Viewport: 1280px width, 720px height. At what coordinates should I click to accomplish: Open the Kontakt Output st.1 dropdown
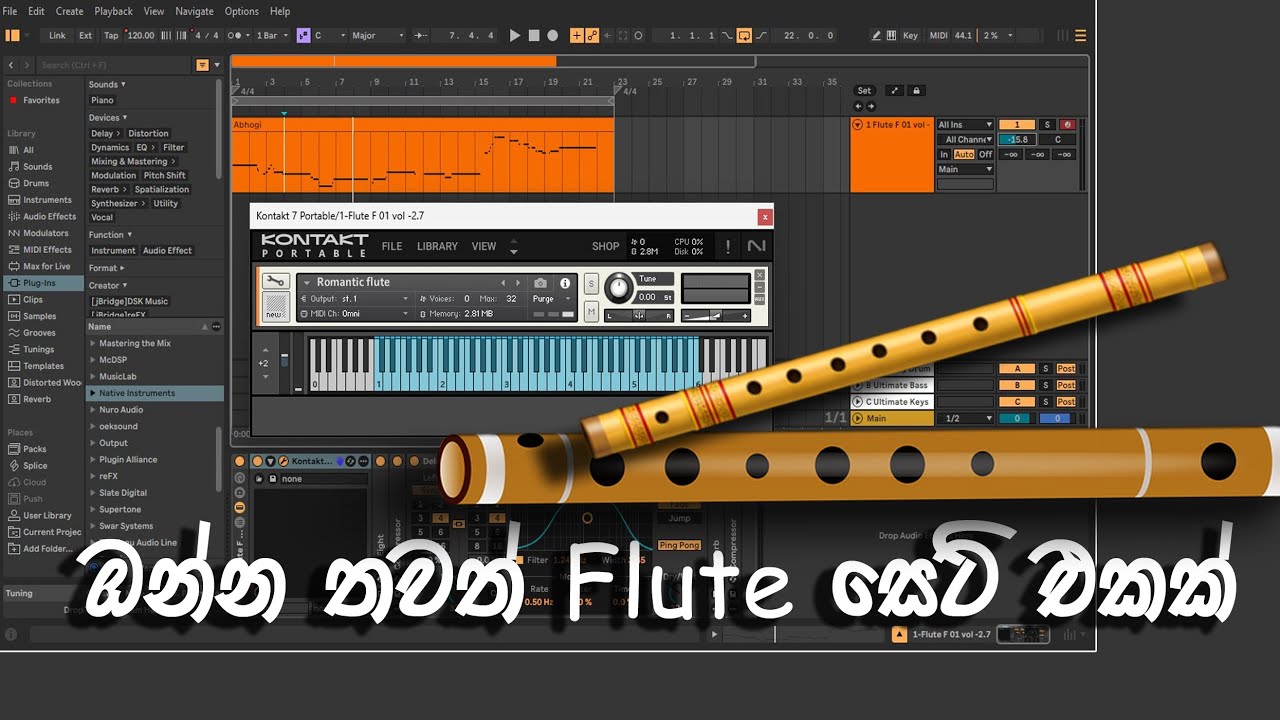click(x=354, y=299)
